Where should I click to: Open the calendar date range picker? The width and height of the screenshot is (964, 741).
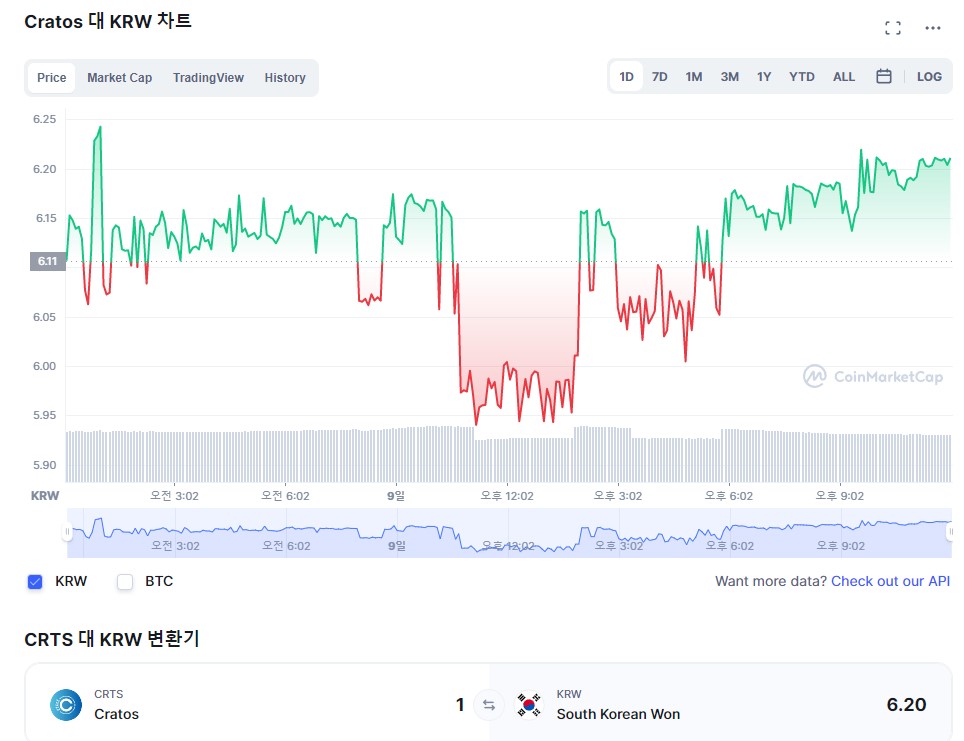(x=883, y=76)
